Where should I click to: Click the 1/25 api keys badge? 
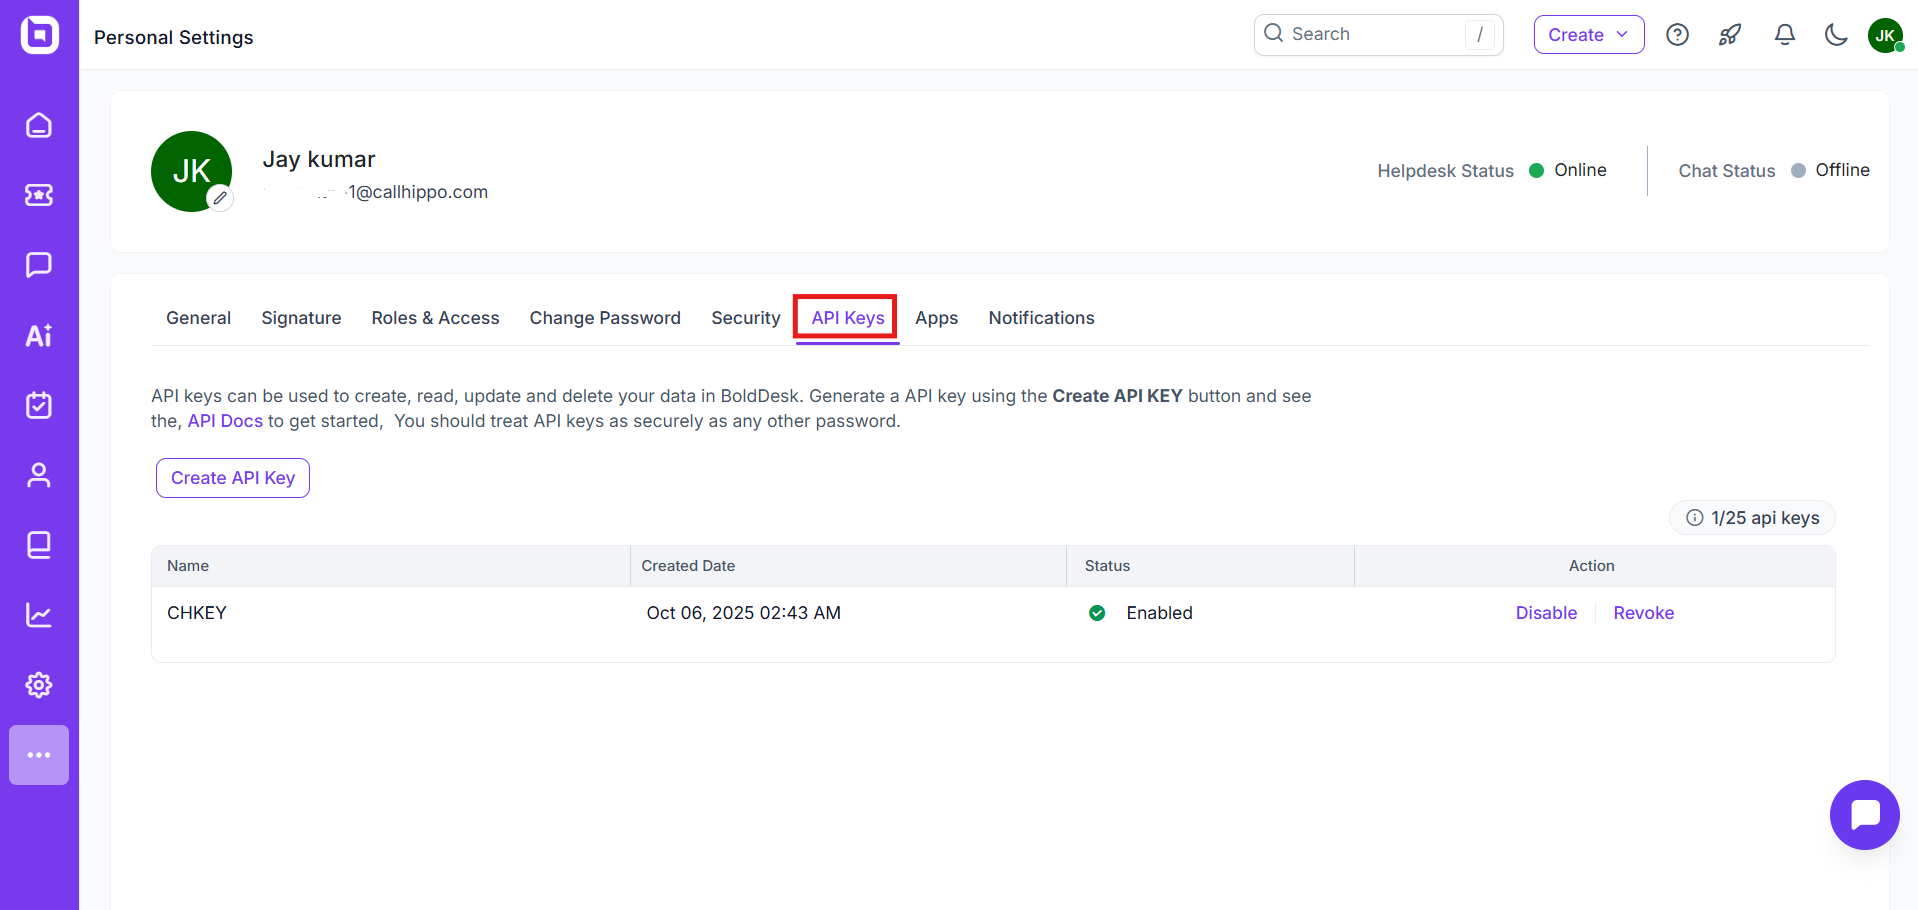(x=1752, y=518)
